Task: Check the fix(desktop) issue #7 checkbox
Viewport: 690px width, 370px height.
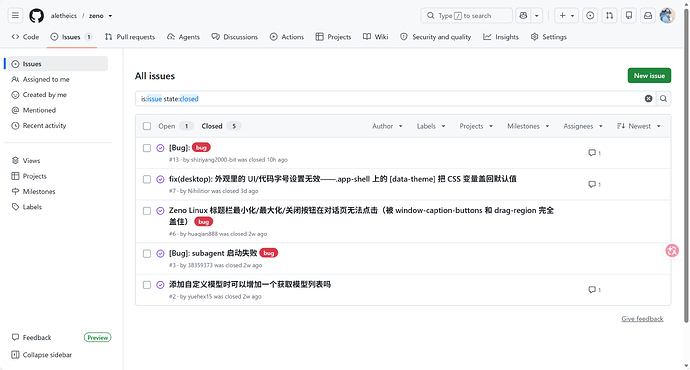Action: click(x=147, y=180)
